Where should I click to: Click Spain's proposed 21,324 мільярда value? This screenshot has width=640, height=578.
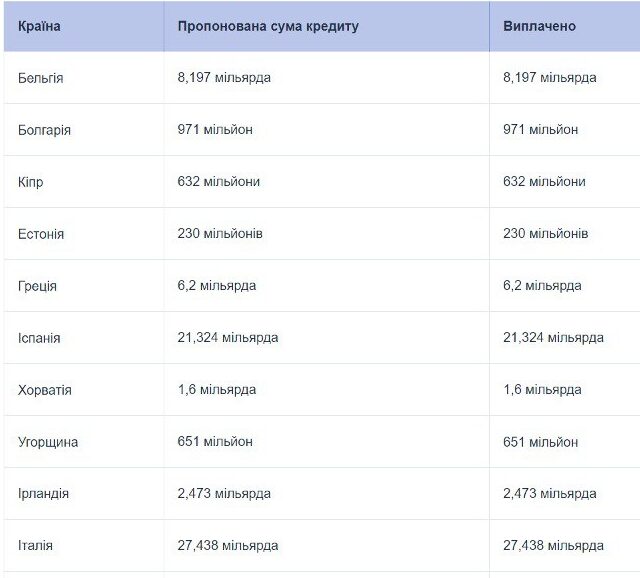(x=228, y=338)
